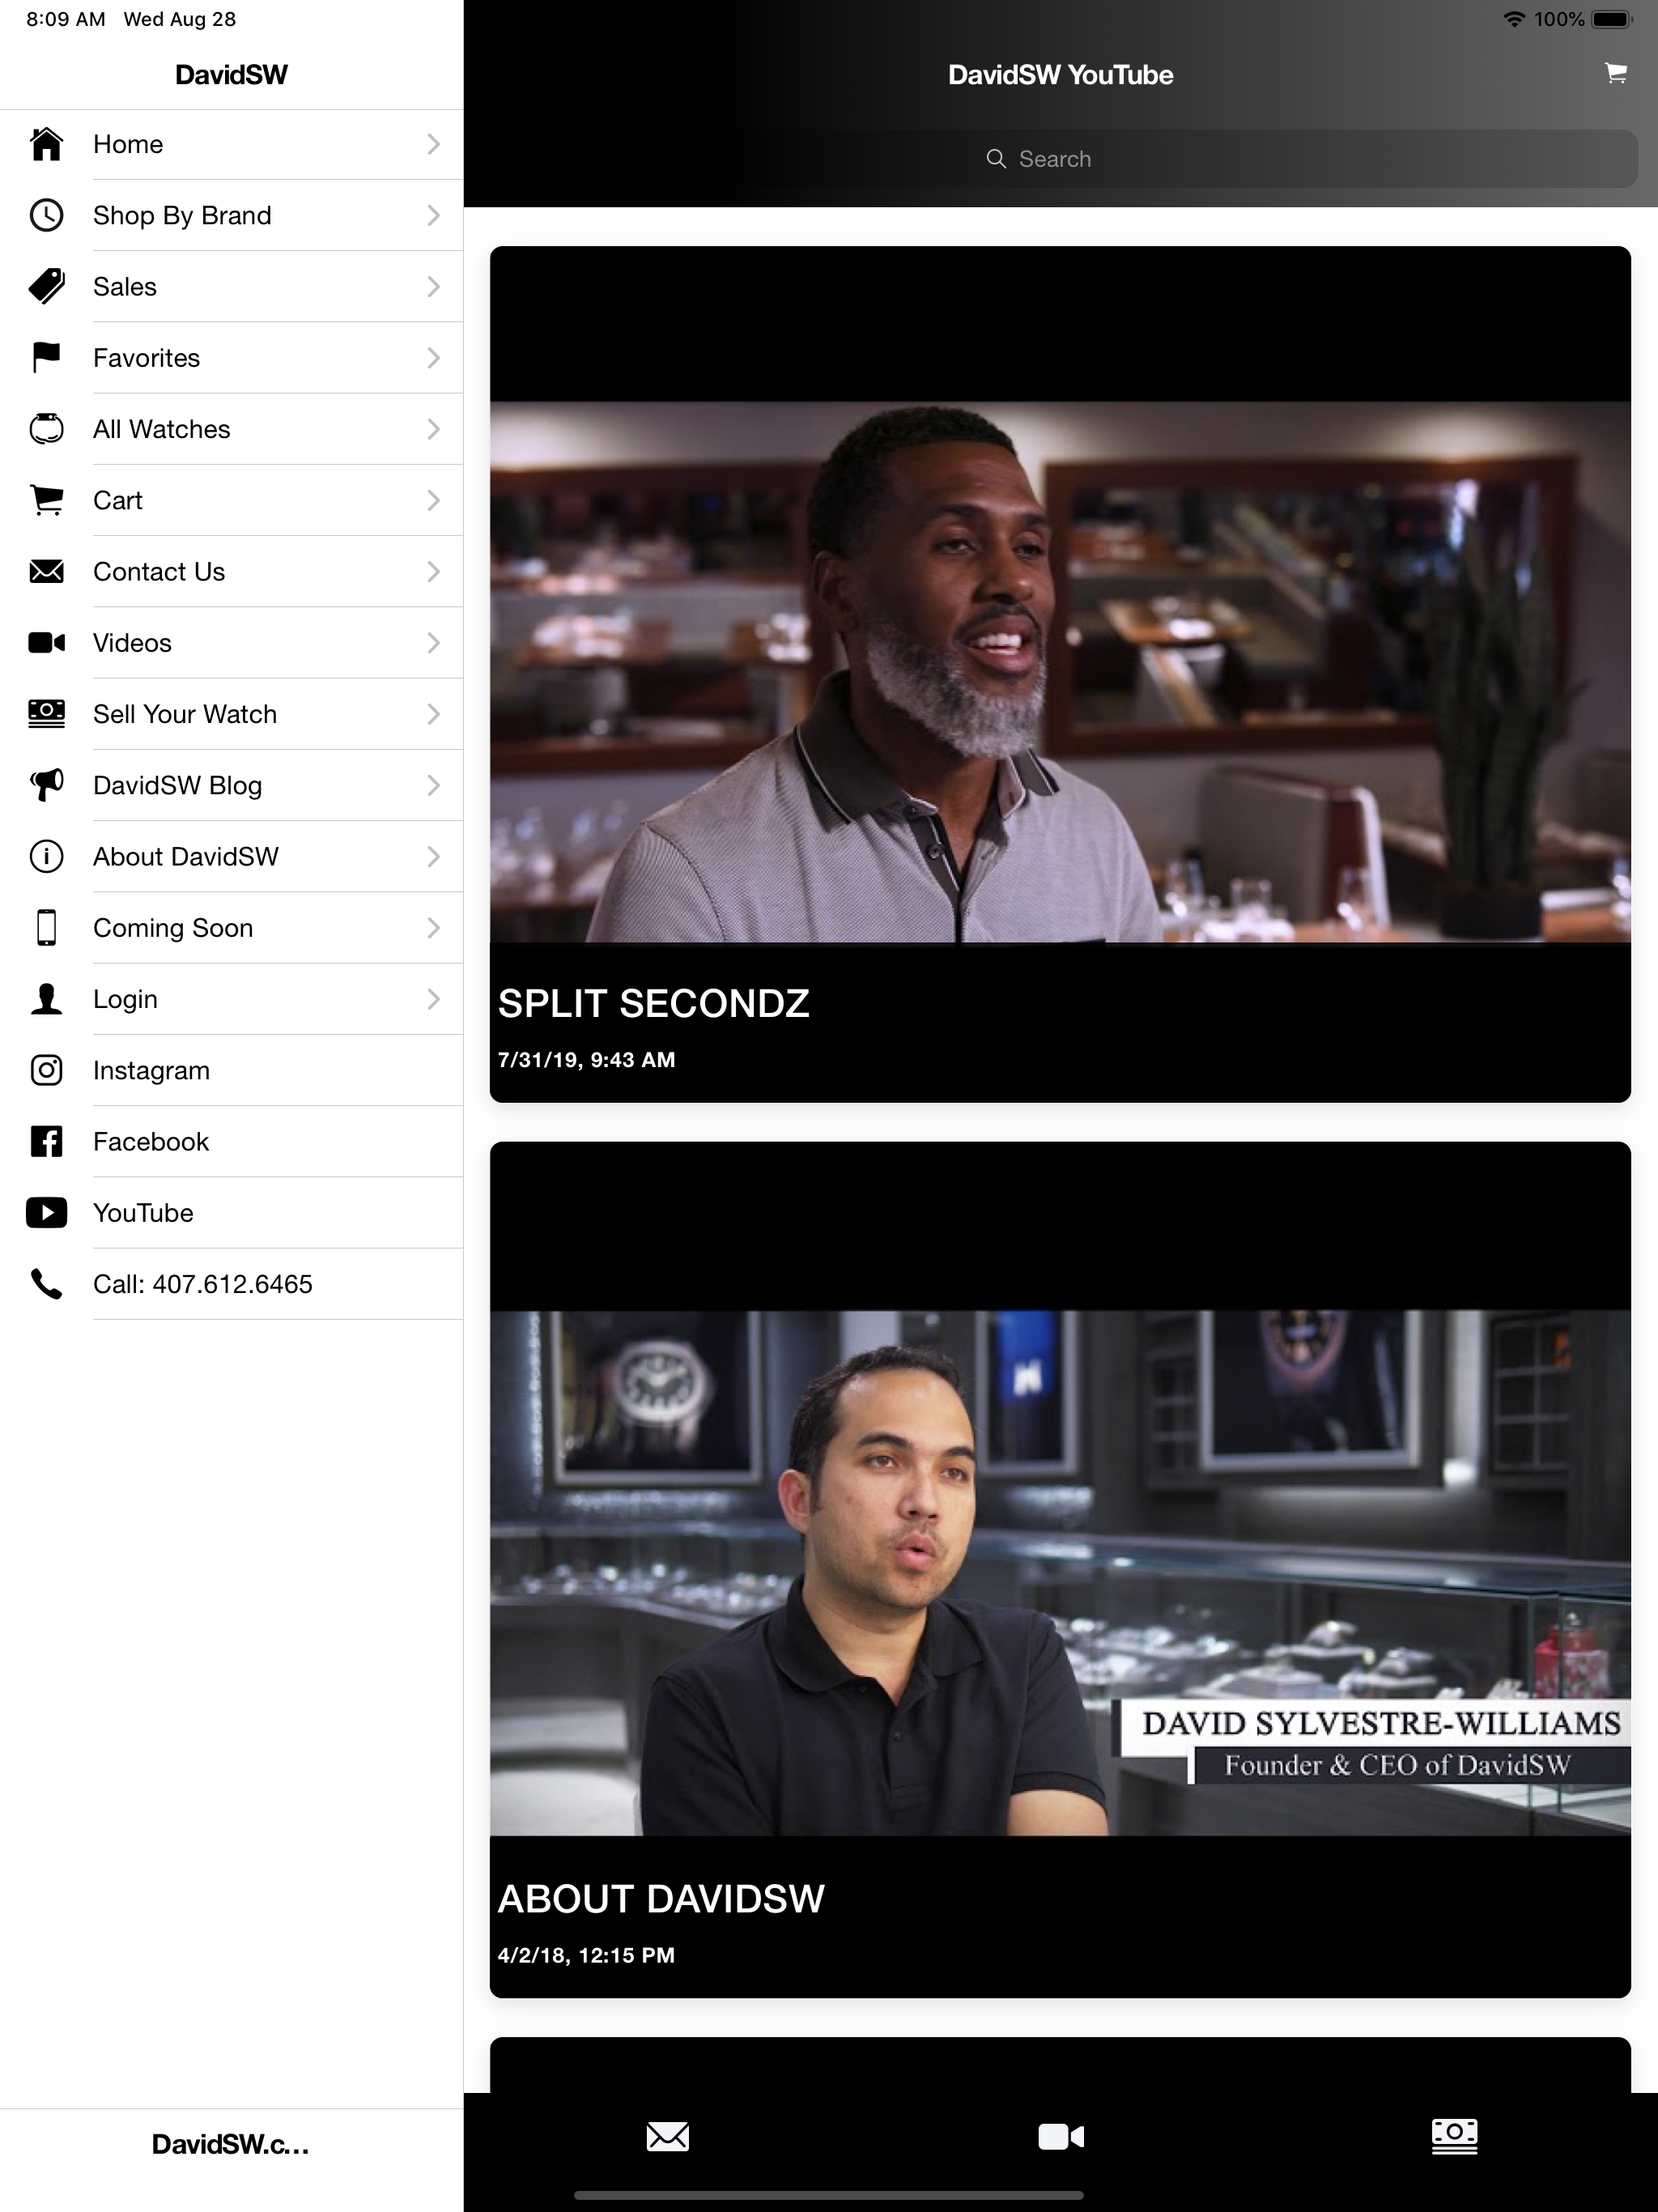Open Sell Your Watch menu item
Viewport: 1658px width, 2212px height.
pyautogui.click(x=231, y=713)
